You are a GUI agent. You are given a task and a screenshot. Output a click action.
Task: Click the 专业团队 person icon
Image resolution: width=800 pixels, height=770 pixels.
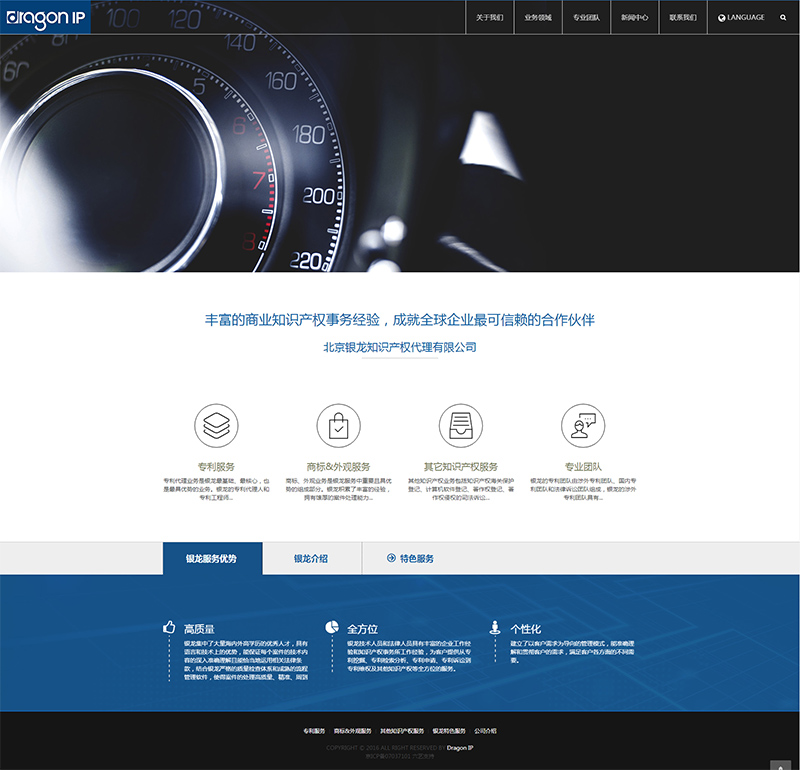pos(583,426)
